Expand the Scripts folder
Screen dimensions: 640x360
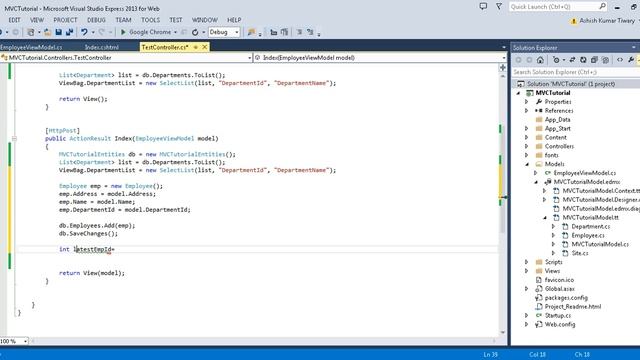527,262
